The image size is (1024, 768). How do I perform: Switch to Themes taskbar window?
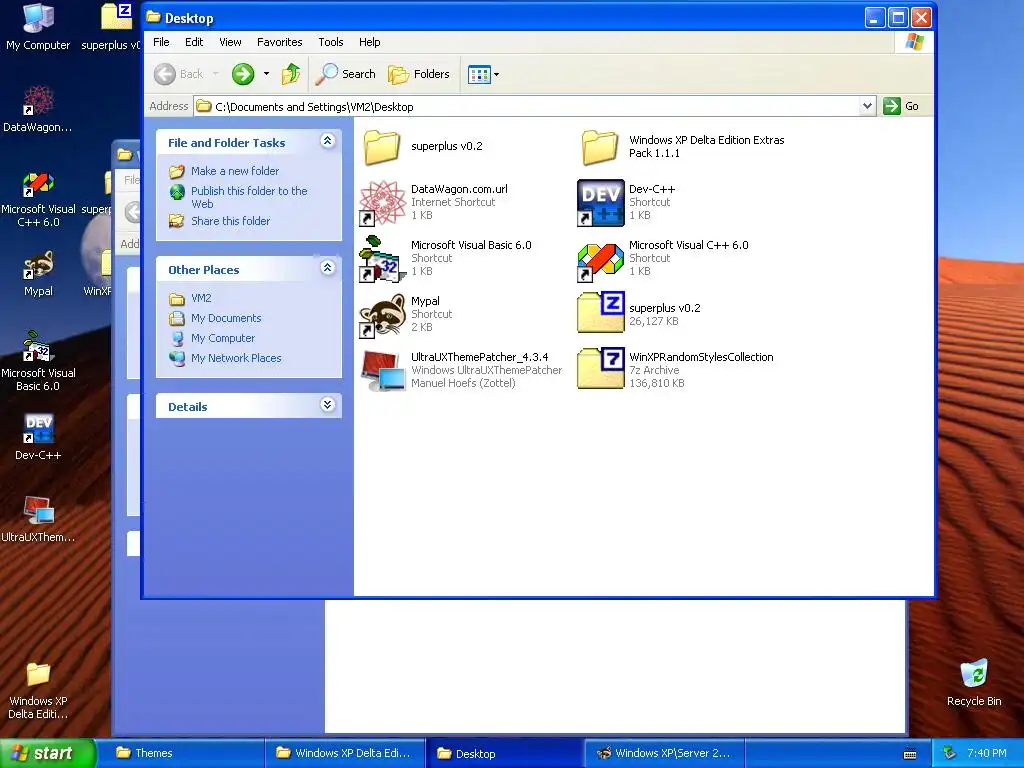(x=184, y=753)
